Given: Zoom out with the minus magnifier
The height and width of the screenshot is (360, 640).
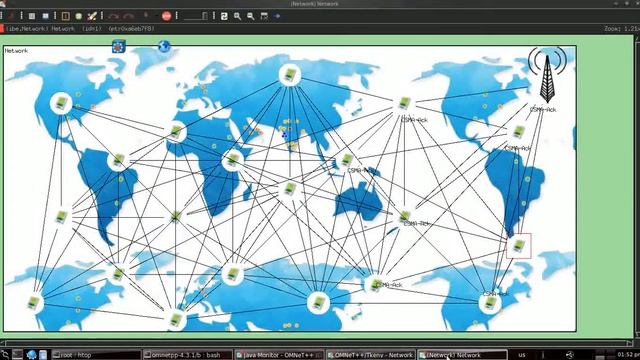Looking at the screenshot, I should pyautogui.click(x=251, y=16).
